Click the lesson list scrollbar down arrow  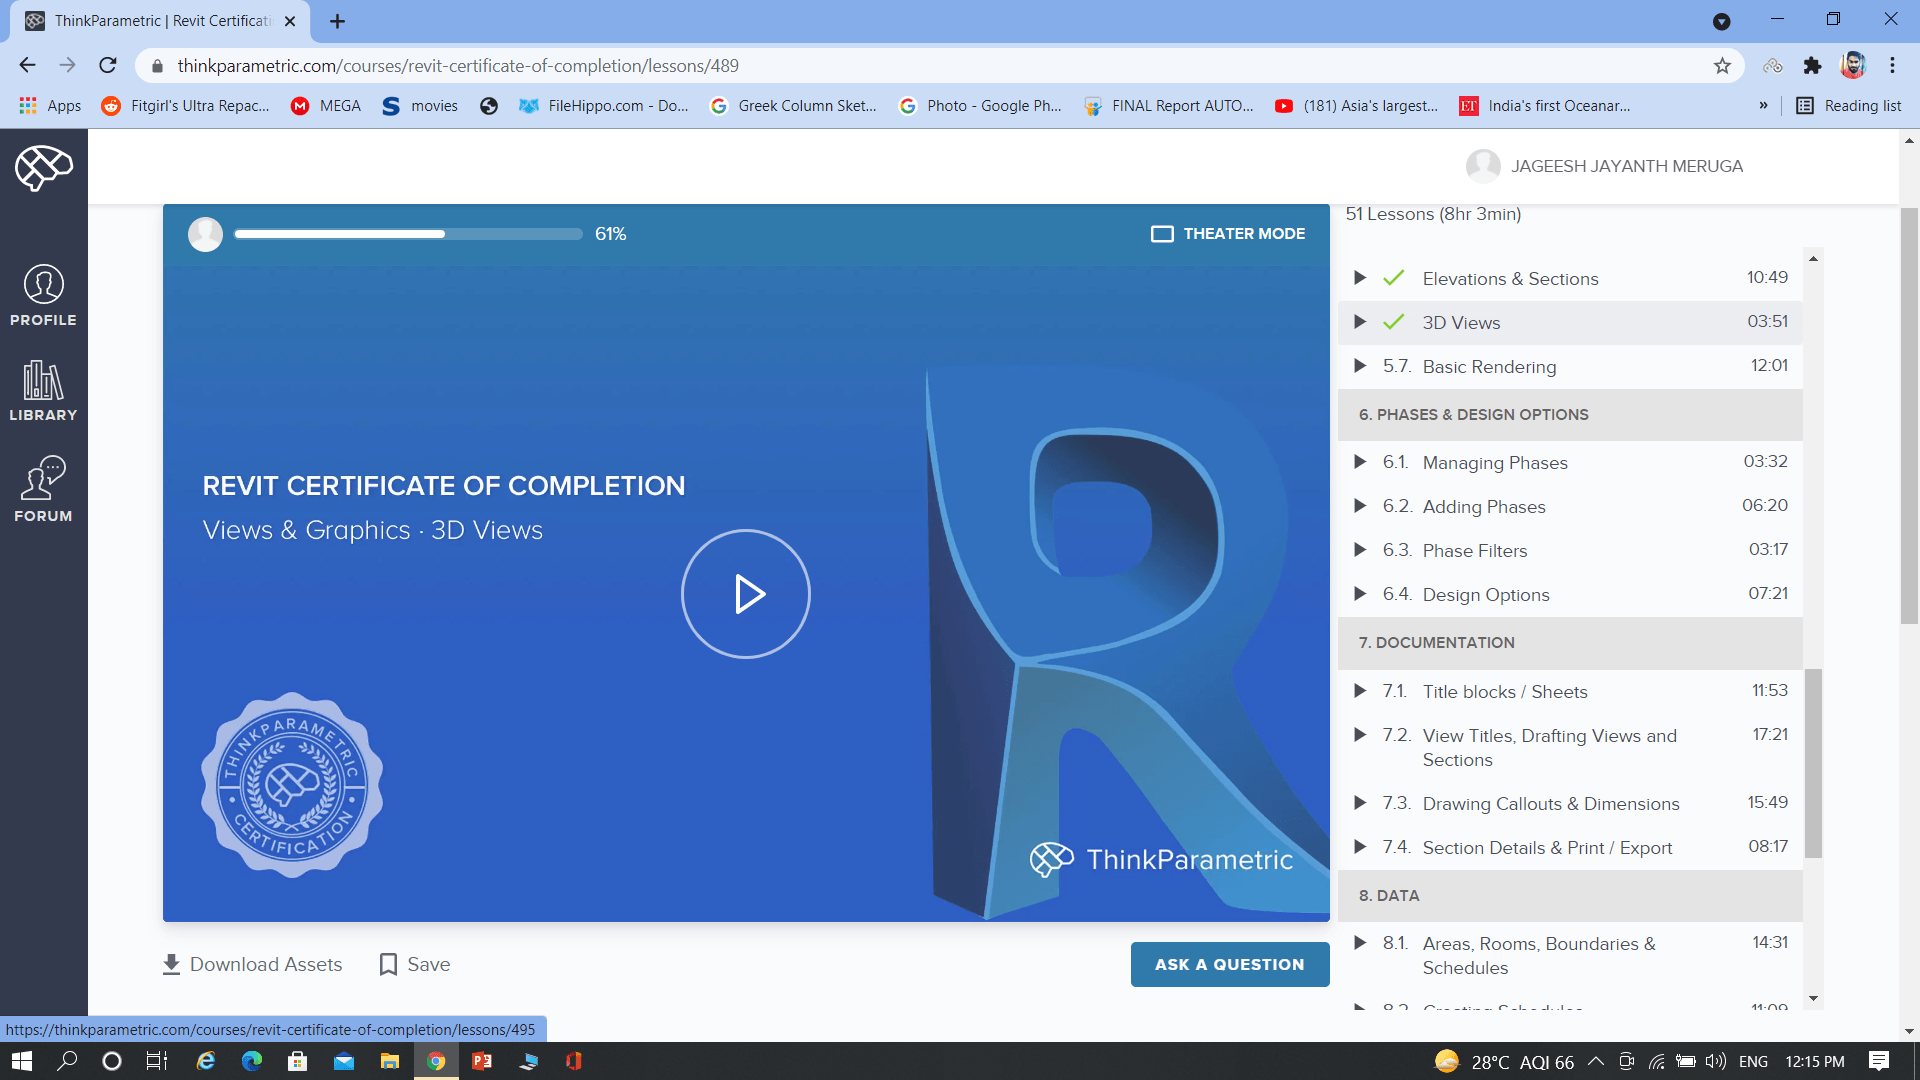pyautogui.click(x=1813, y=999)
